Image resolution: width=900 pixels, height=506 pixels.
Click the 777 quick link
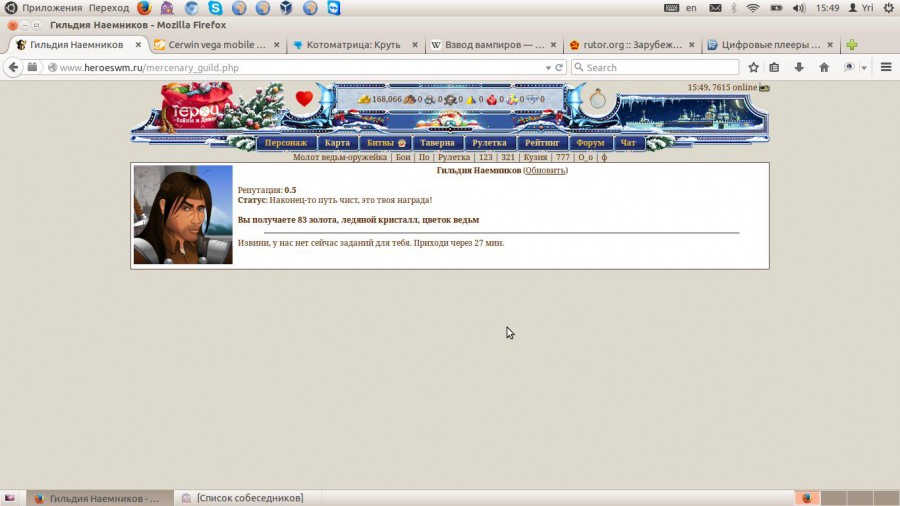click(562, 157)
